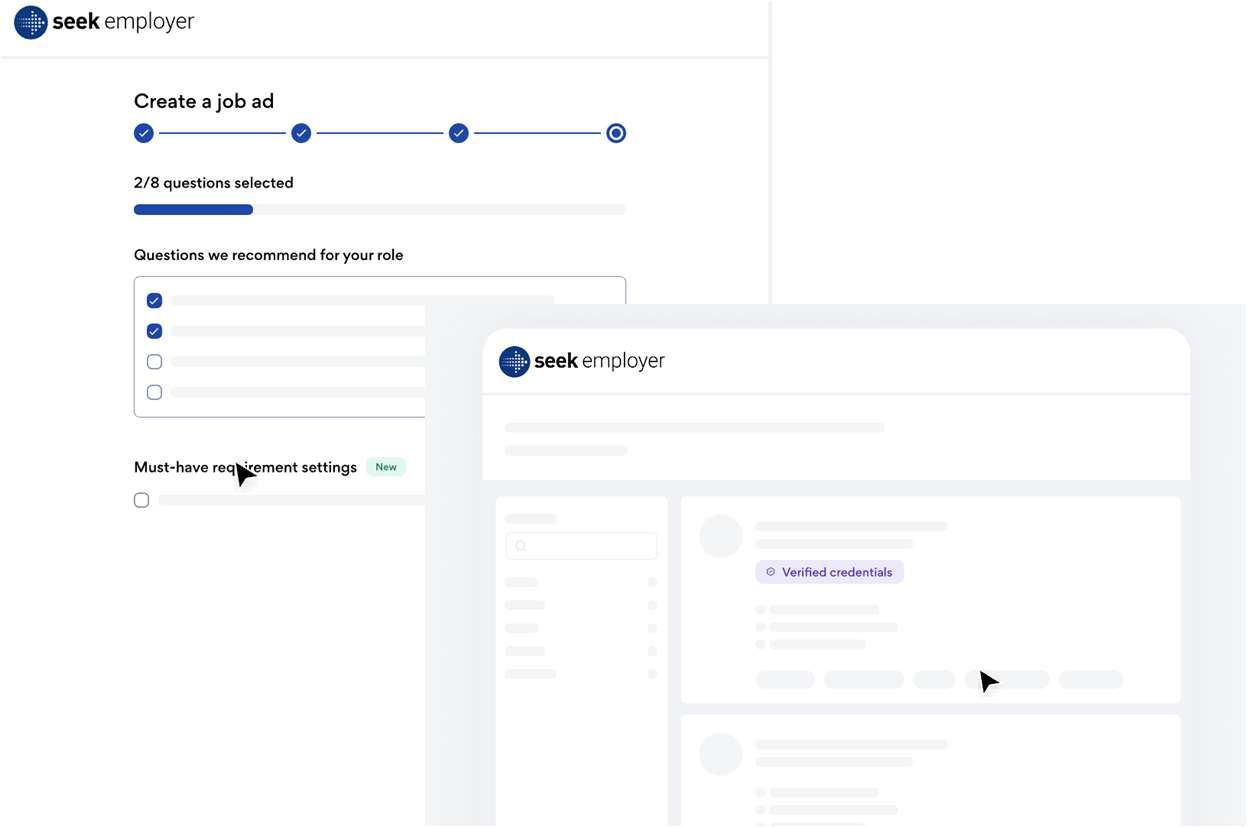Click the current fourth step indicator
The height and width of the screenshot is (827, 1248).
click(616, 133)
